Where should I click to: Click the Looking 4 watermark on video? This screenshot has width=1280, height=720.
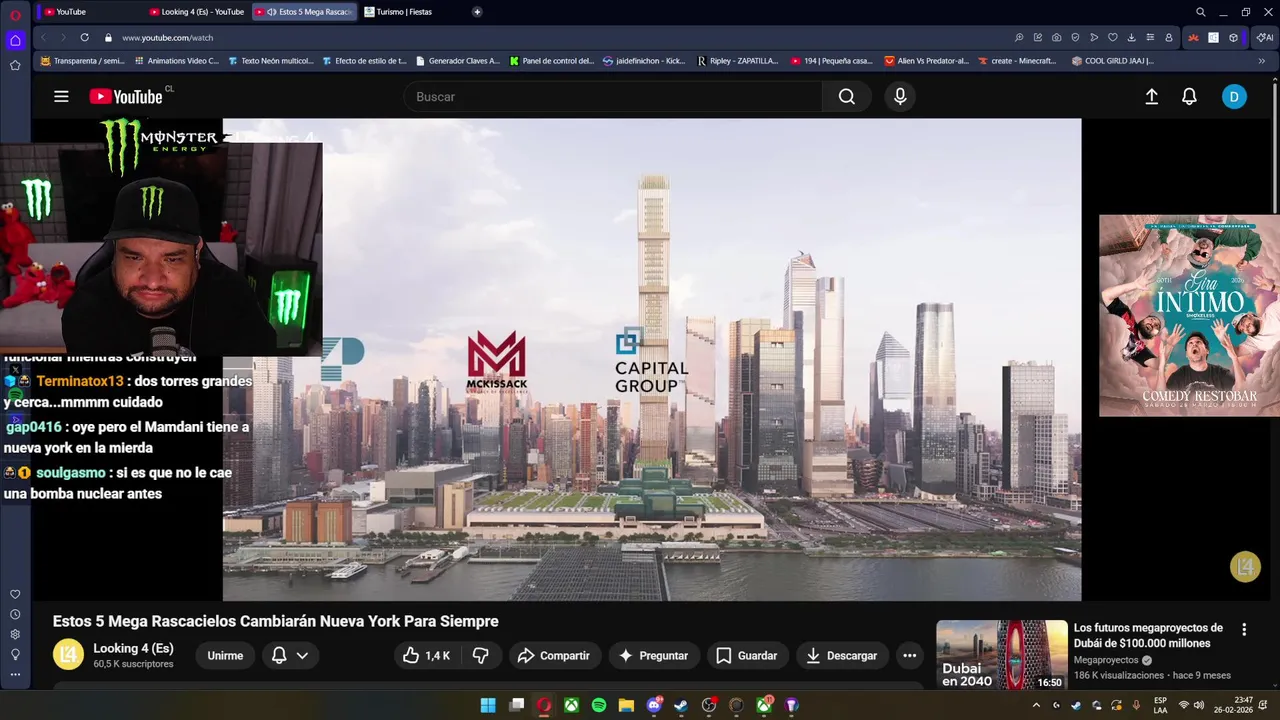click(1245, 567)
